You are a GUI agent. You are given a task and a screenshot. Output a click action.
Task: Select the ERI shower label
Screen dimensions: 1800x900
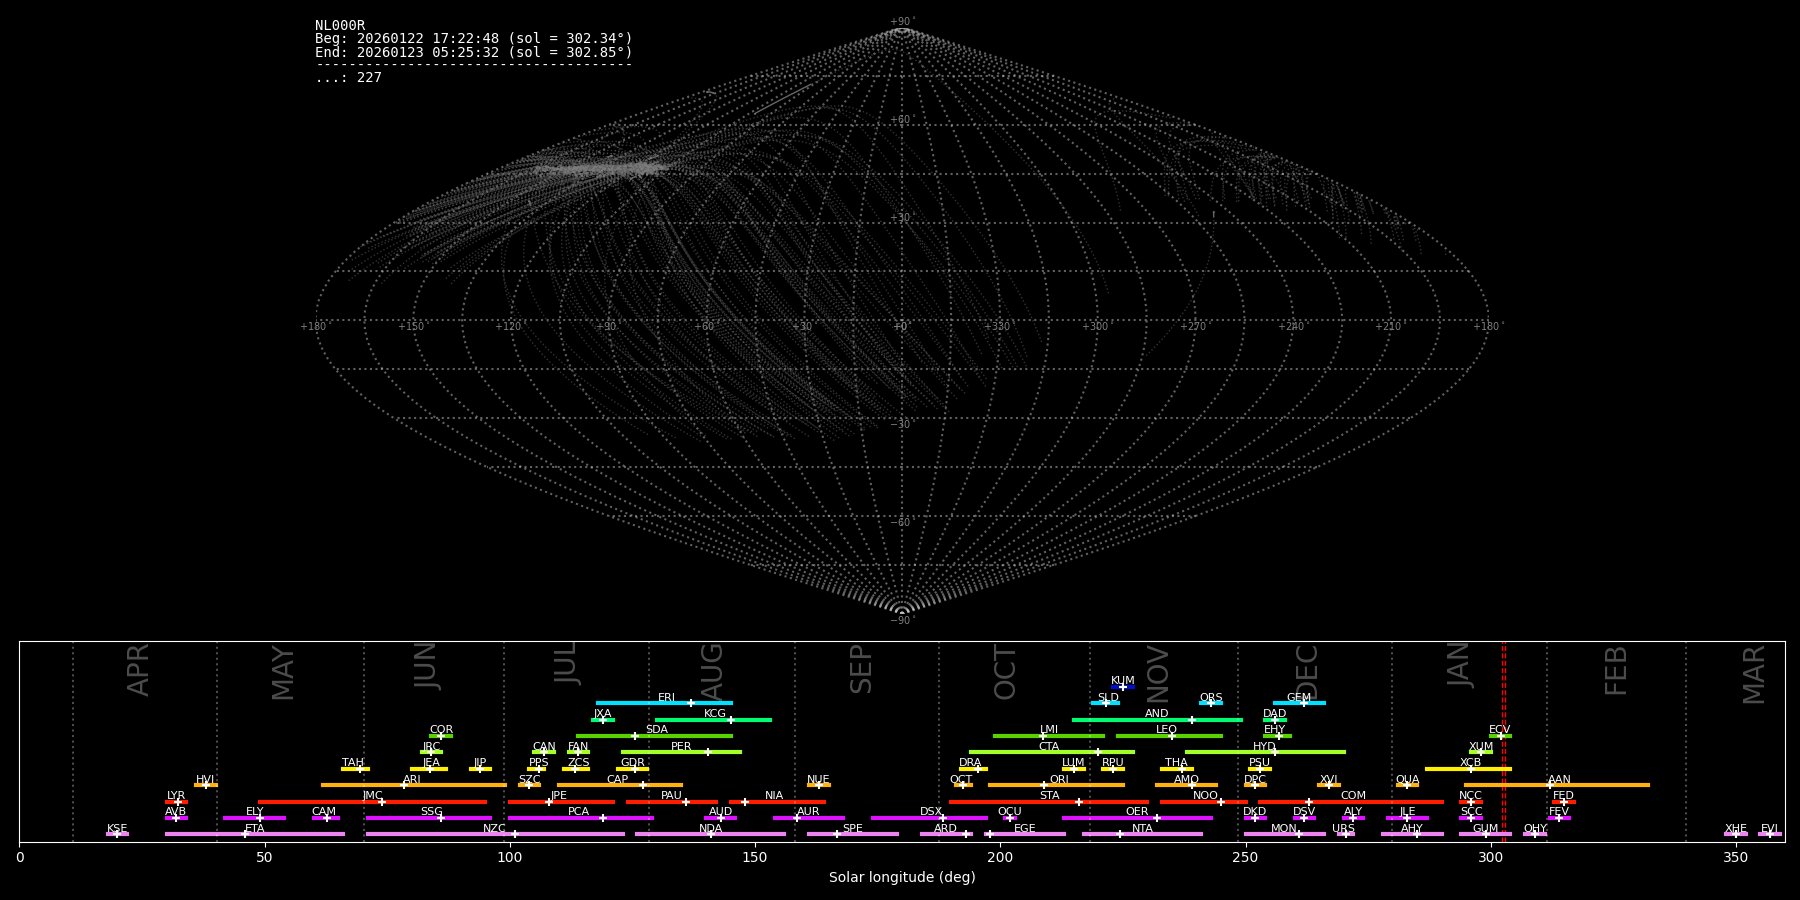click(667, 698)
